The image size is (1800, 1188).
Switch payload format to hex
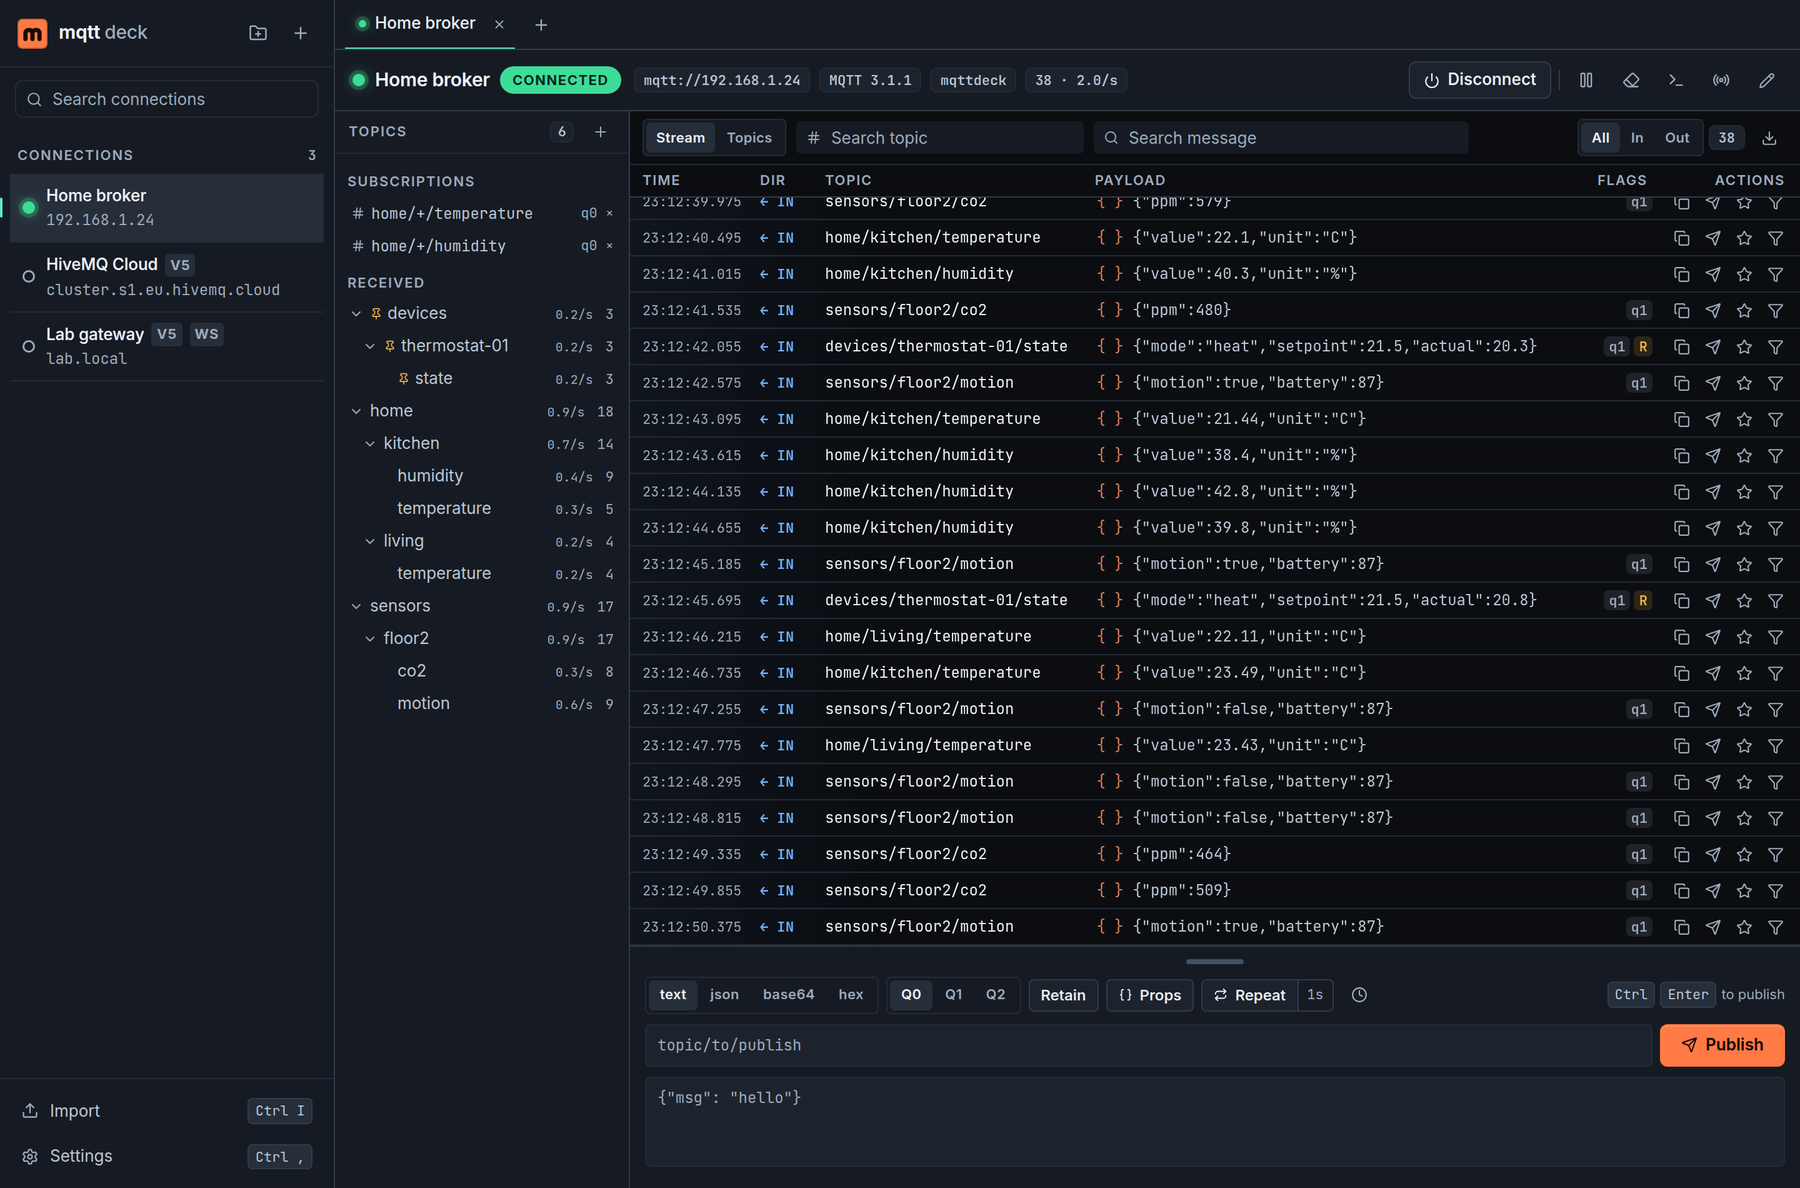pos(851,995)
